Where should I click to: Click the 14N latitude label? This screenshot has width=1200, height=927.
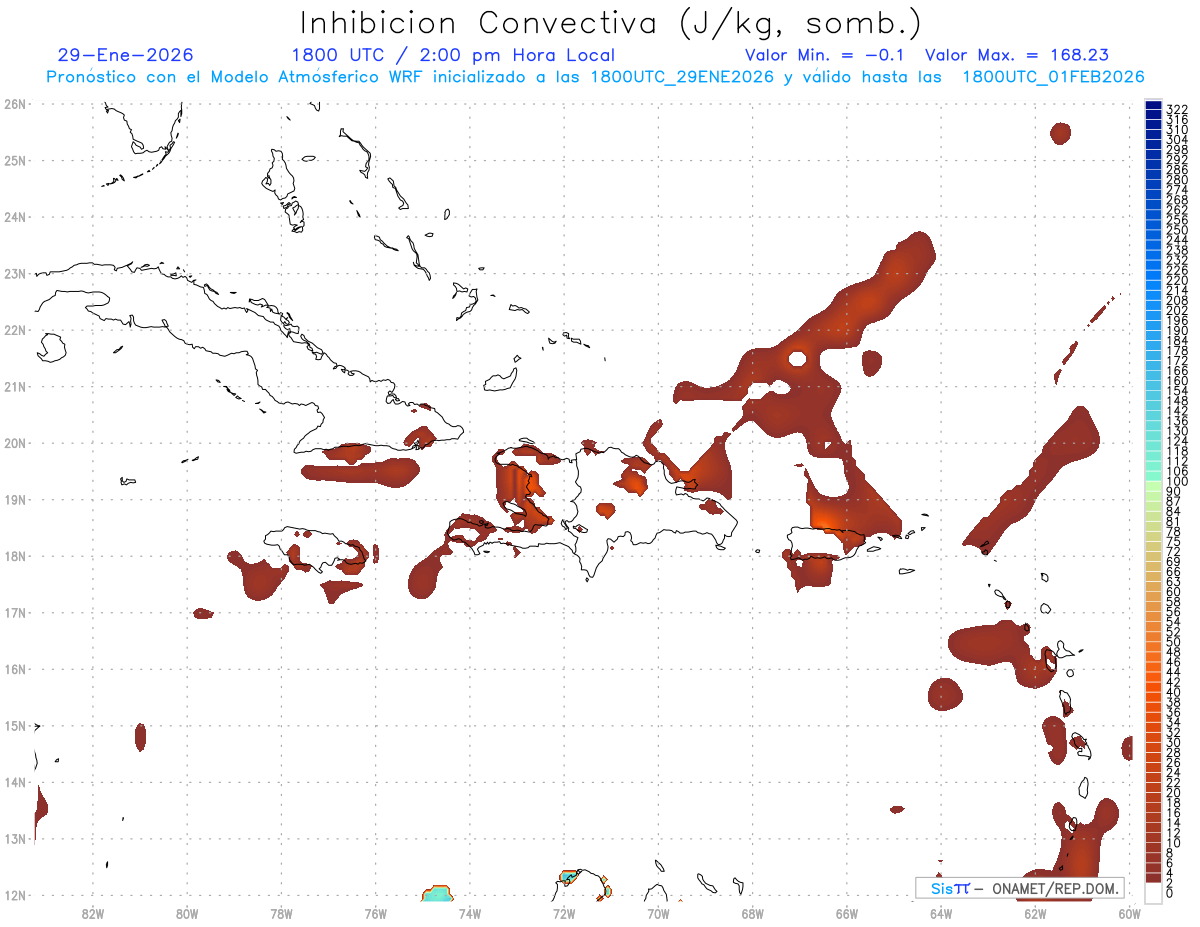[15, 782]
